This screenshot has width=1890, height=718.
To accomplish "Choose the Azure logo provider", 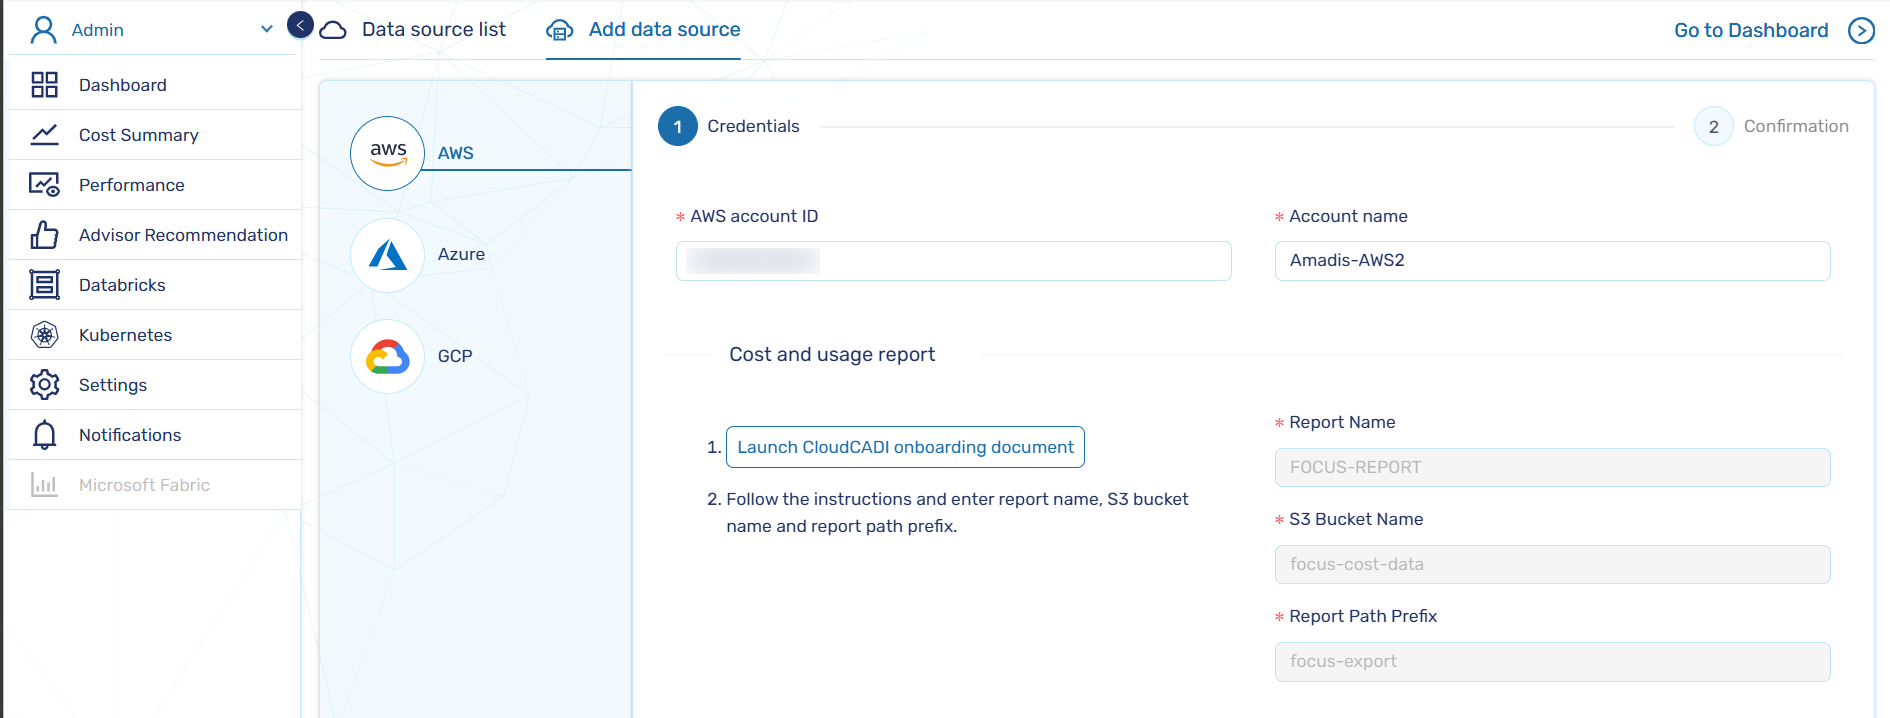I will pyautogui.click(x=388, y=255).
